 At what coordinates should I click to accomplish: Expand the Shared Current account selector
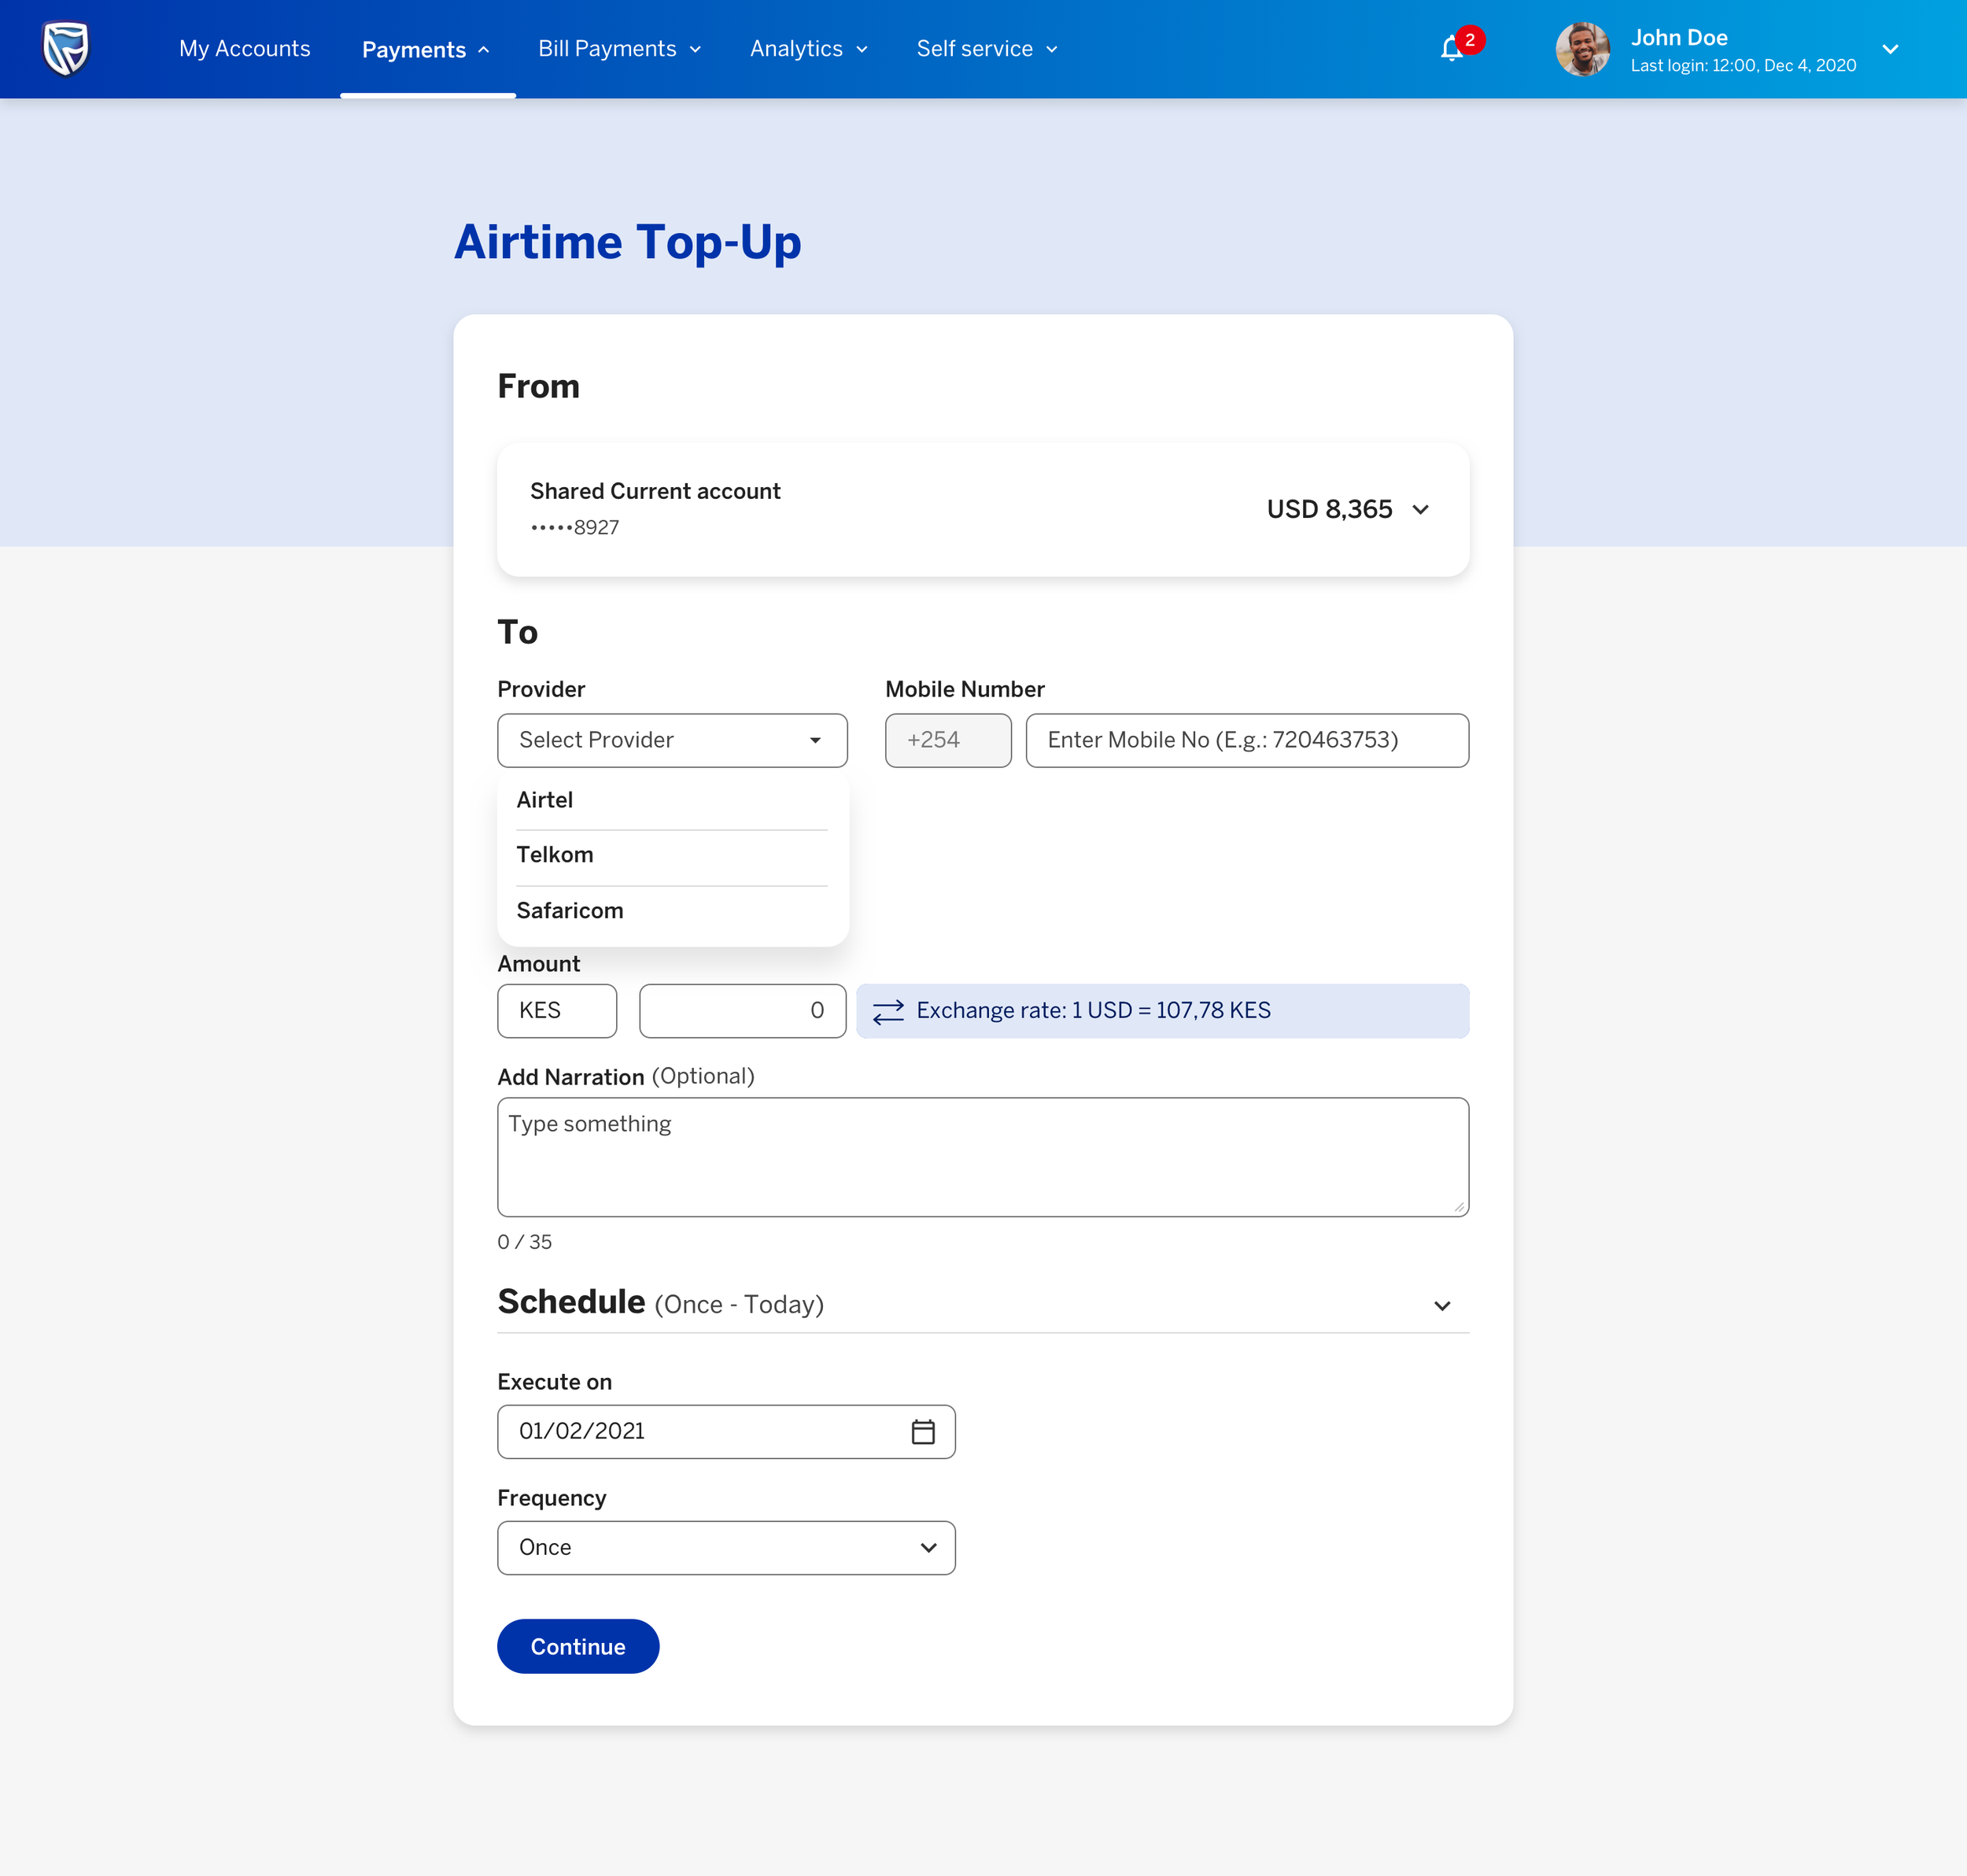tap(1420, 510)
